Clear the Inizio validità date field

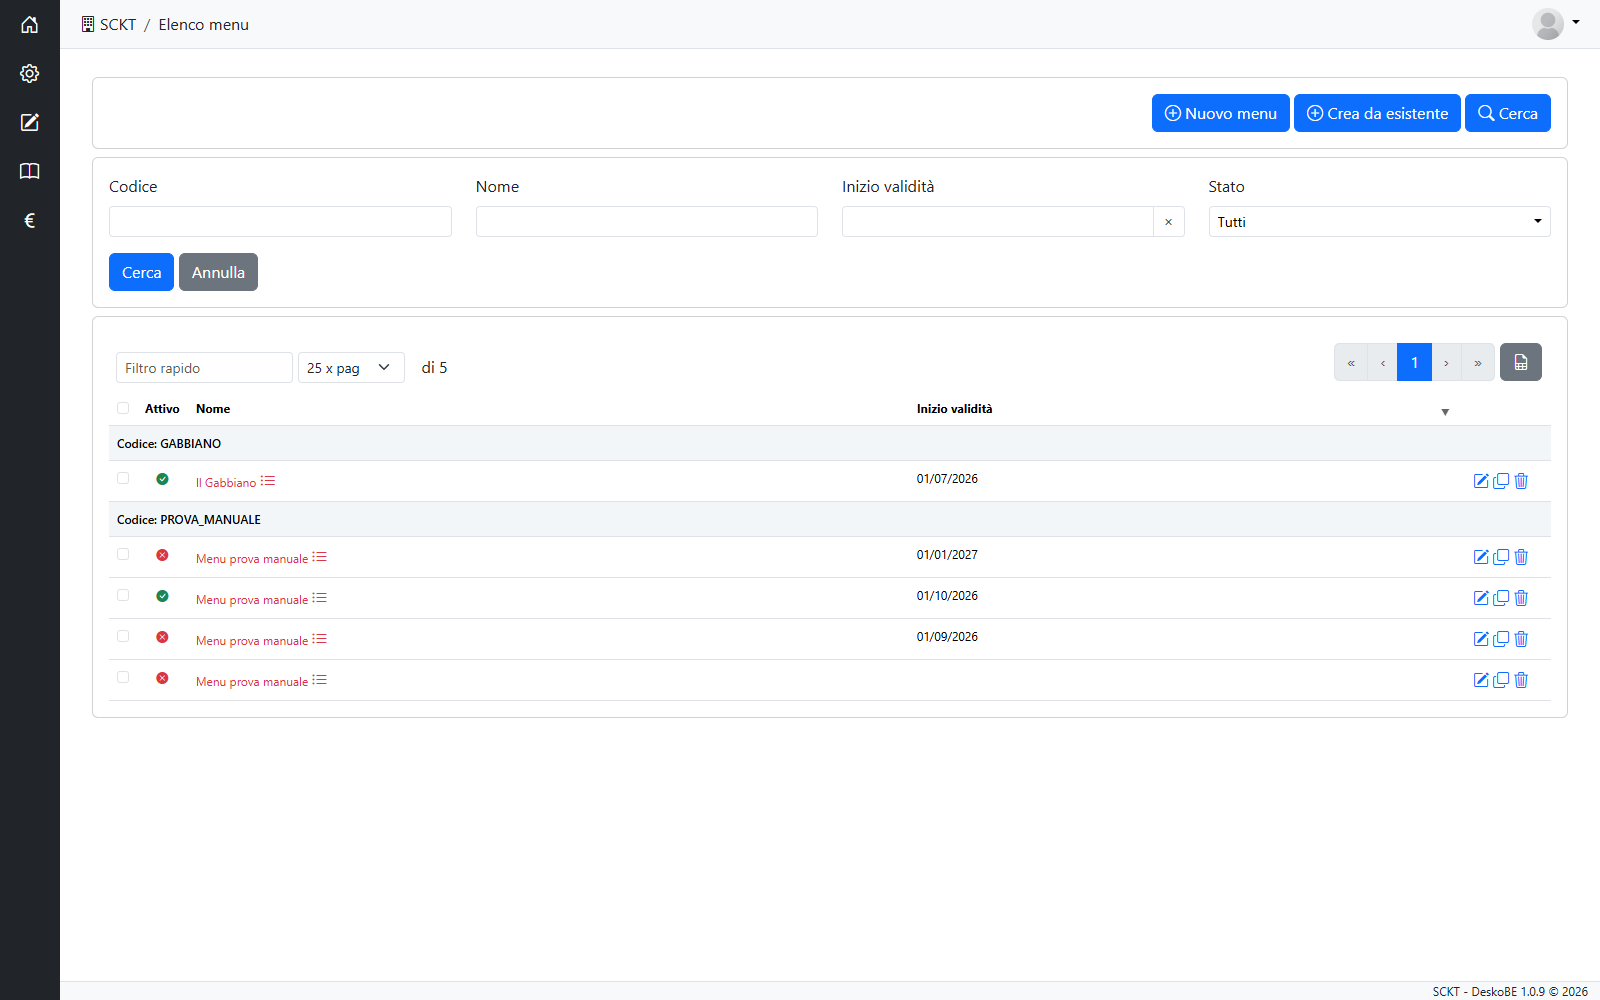pos(1168,221)
